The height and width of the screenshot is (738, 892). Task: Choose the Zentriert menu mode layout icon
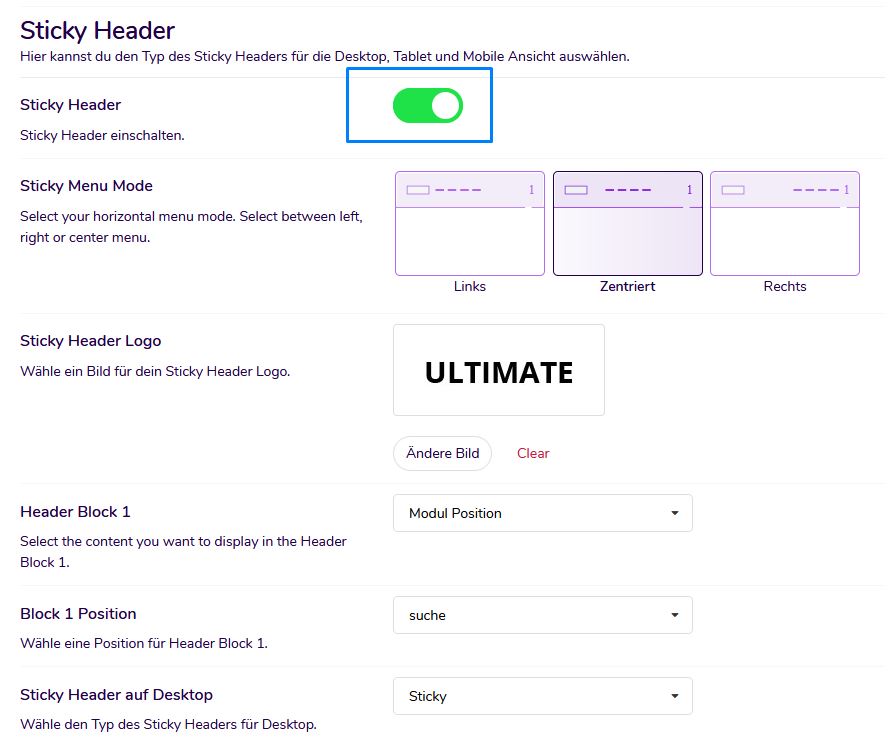tap(627, 223)
